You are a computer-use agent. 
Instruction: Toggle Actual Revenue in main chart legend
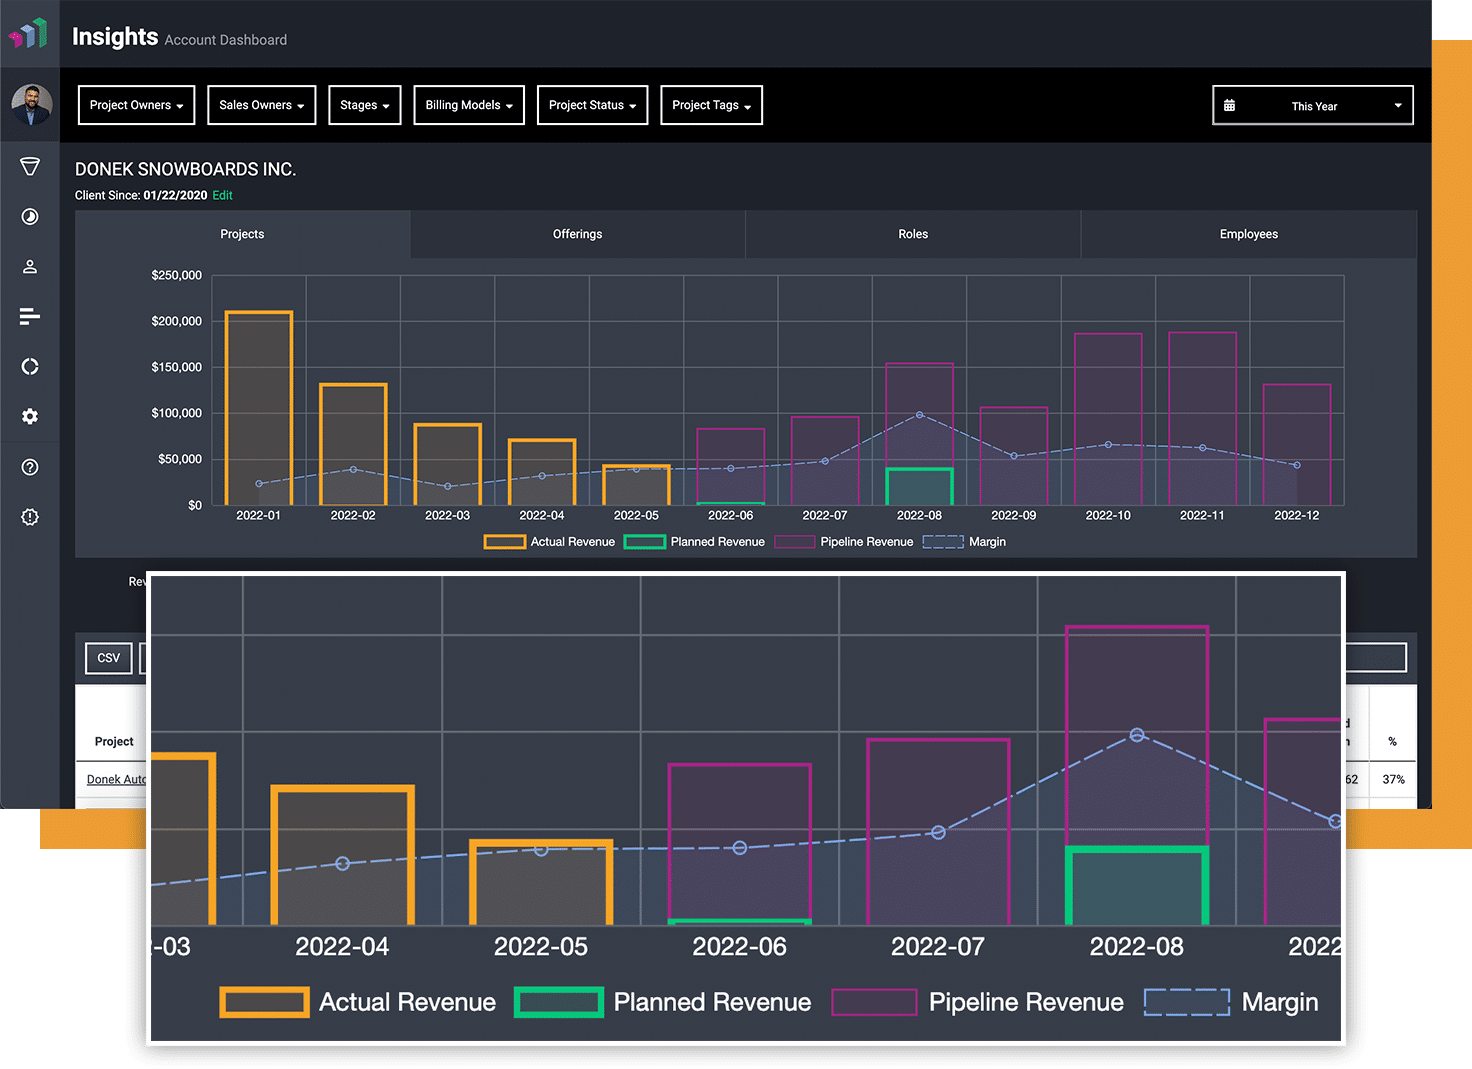[x=550, y=542]
